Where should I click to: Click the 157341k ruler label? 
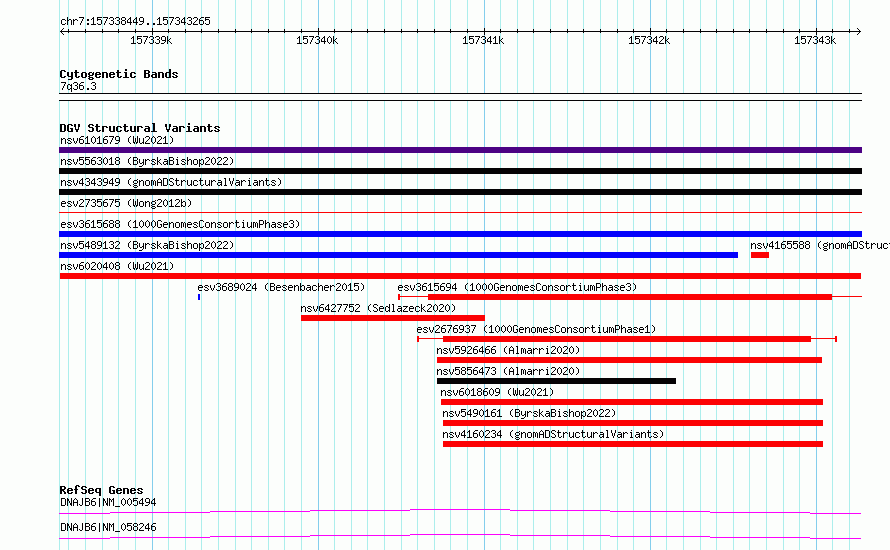coord(483,40)
